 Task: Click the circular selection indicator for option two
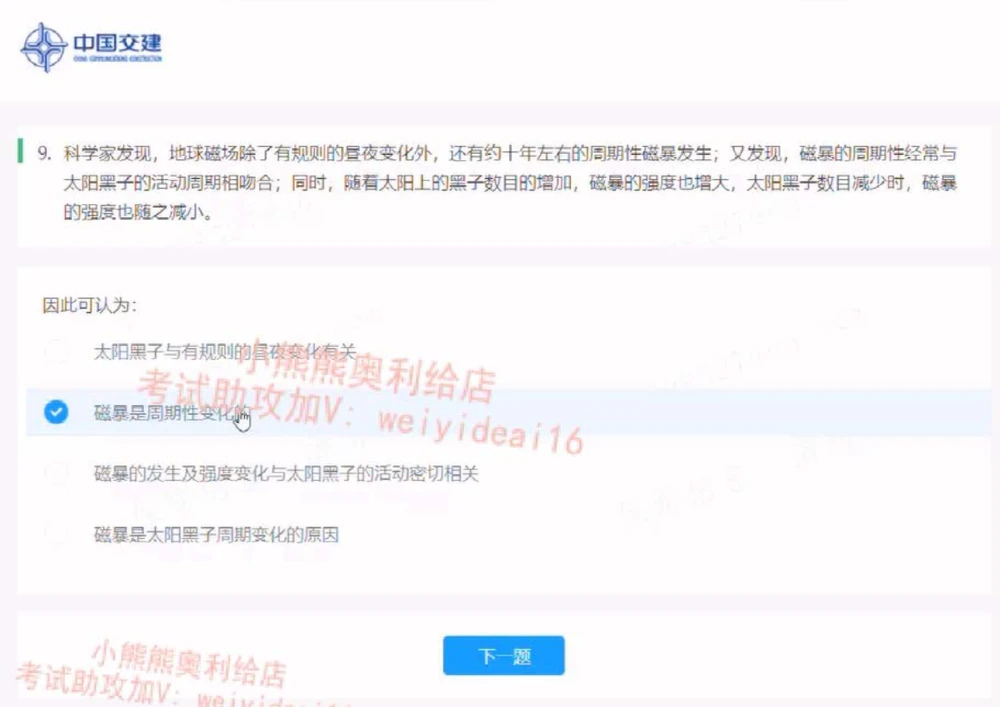(56, 413)
